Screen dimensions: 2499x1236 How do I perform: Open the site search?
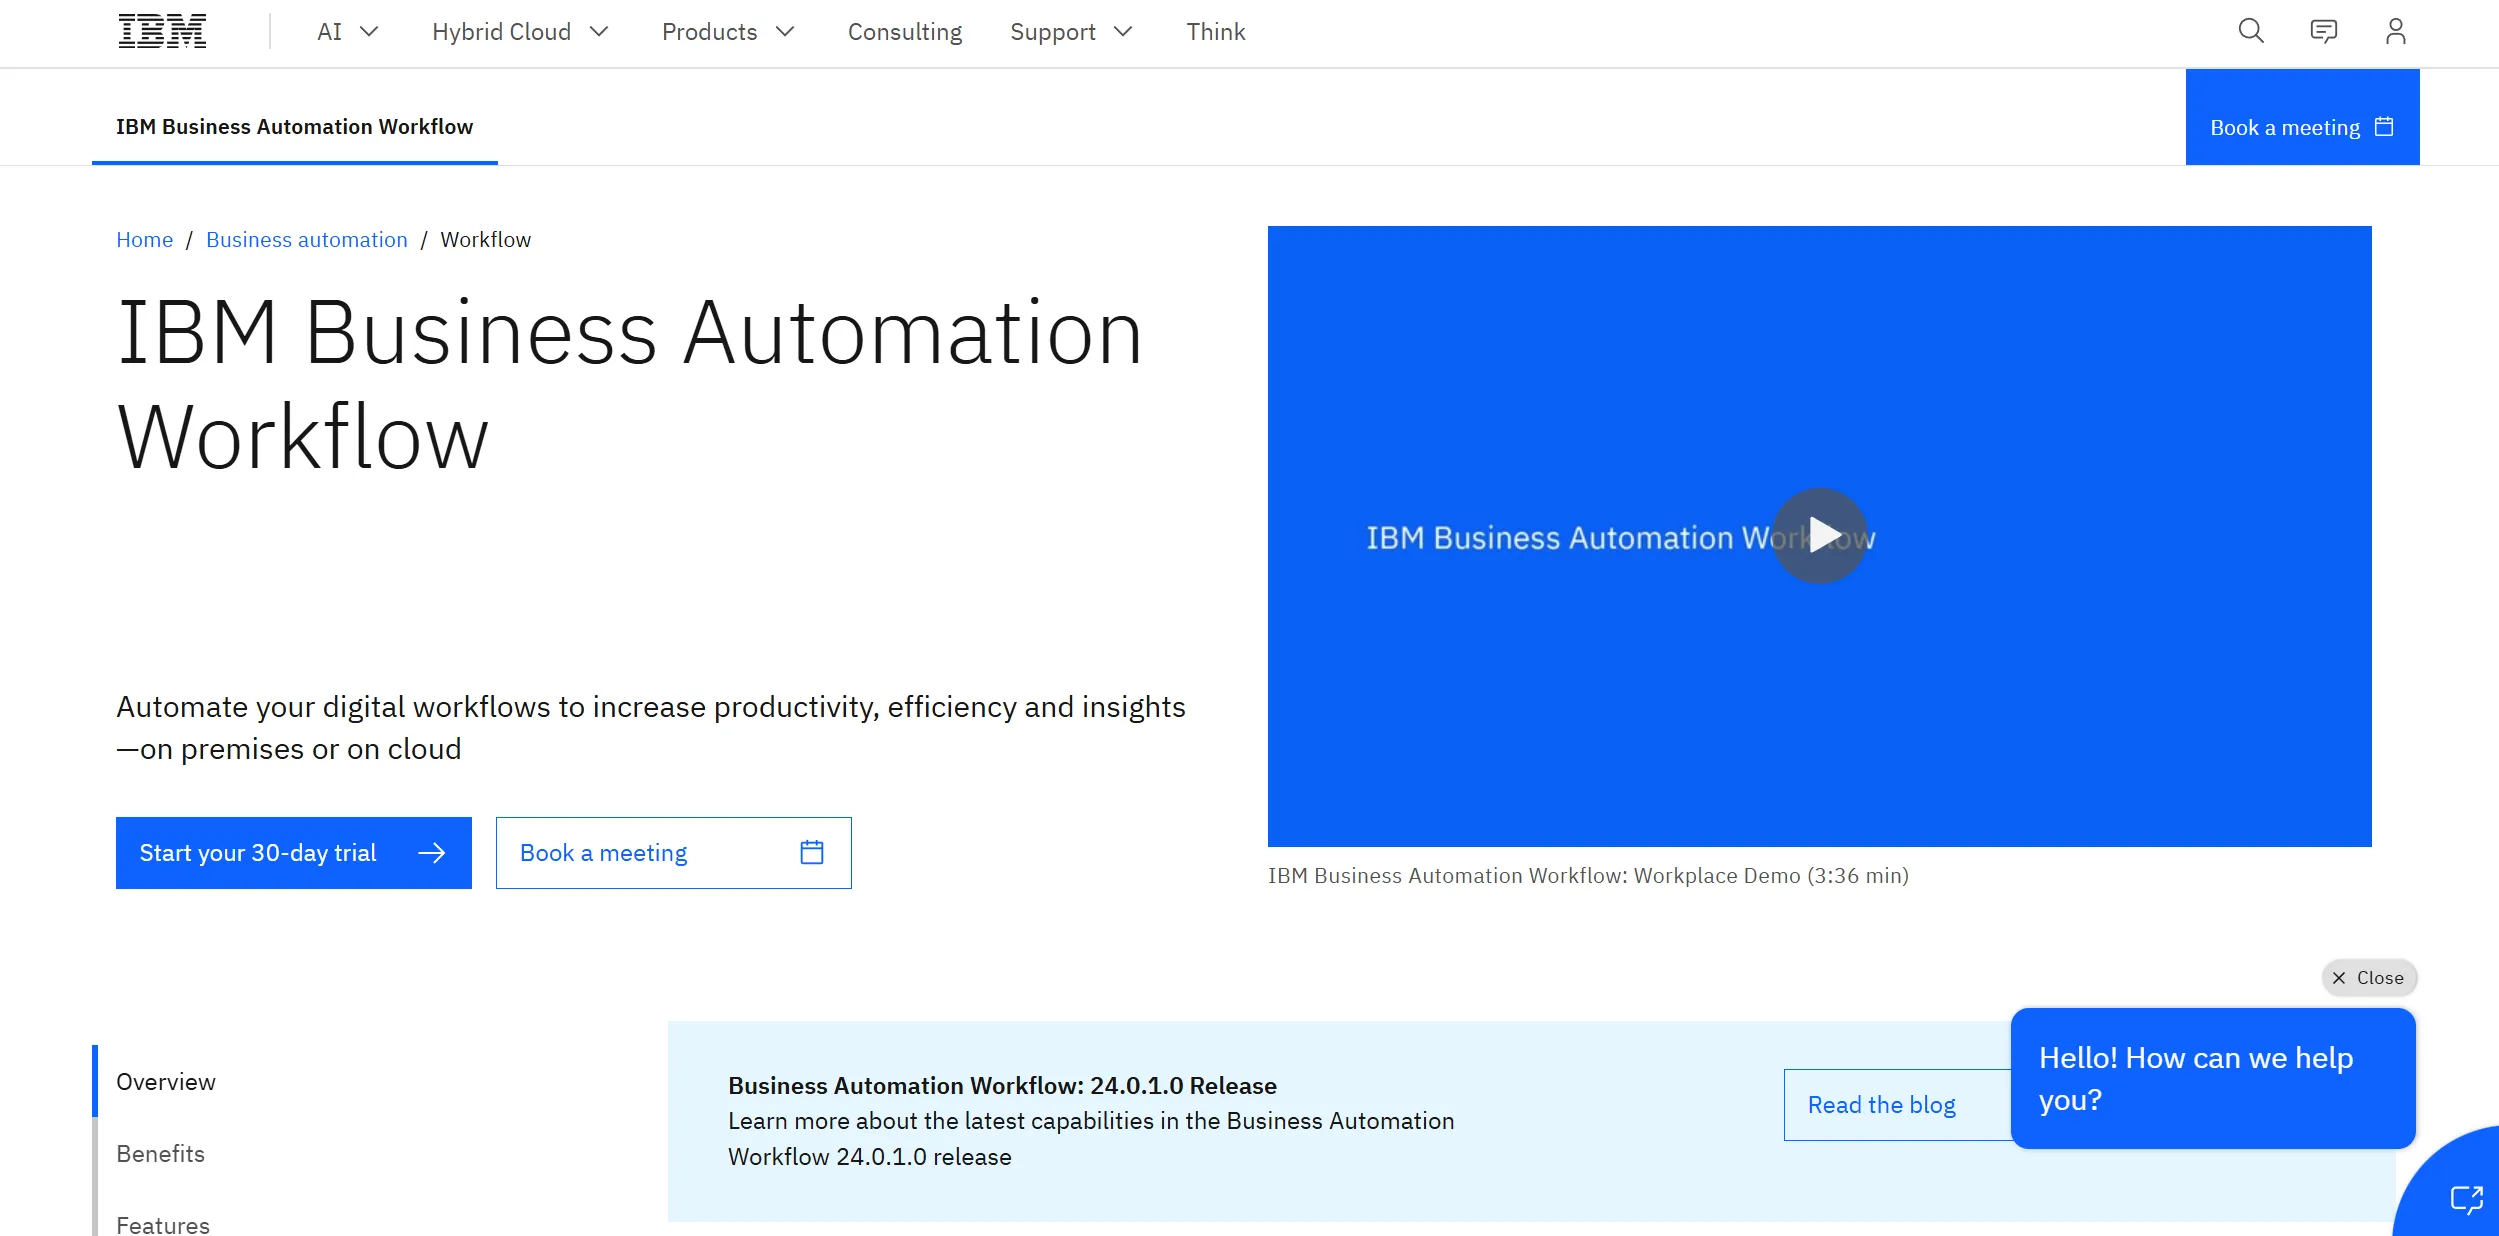click(2250, 31)
